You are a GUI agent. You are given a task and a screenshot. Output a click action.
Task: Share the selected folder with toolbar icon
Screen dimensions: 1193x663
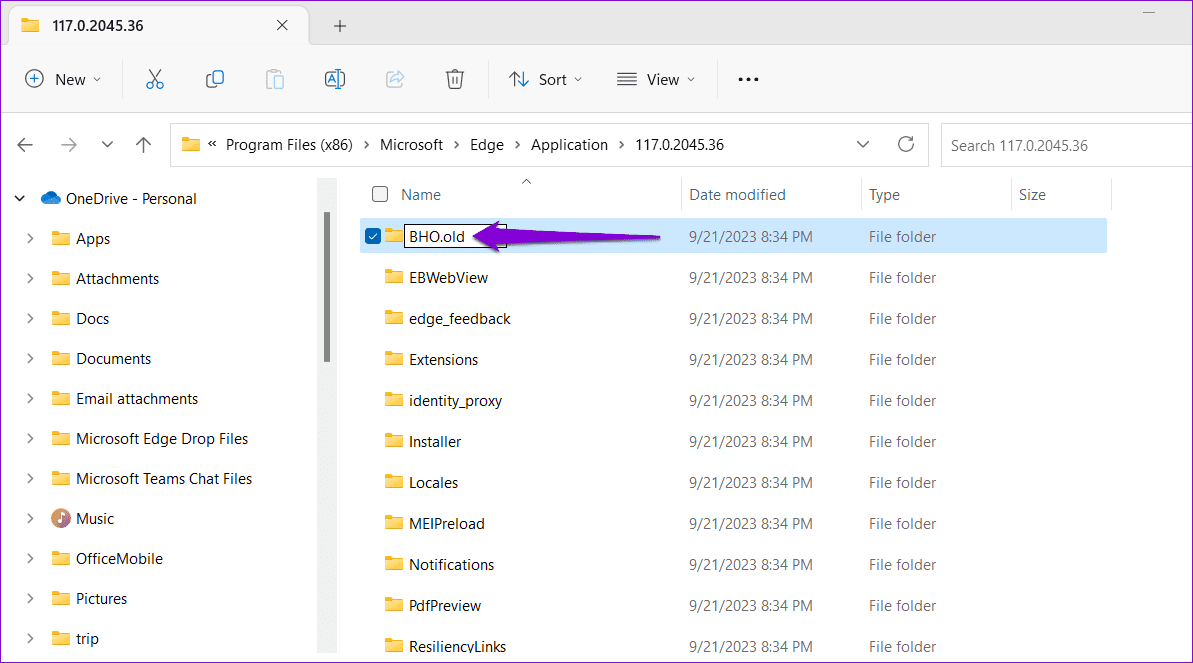(394, 79)
